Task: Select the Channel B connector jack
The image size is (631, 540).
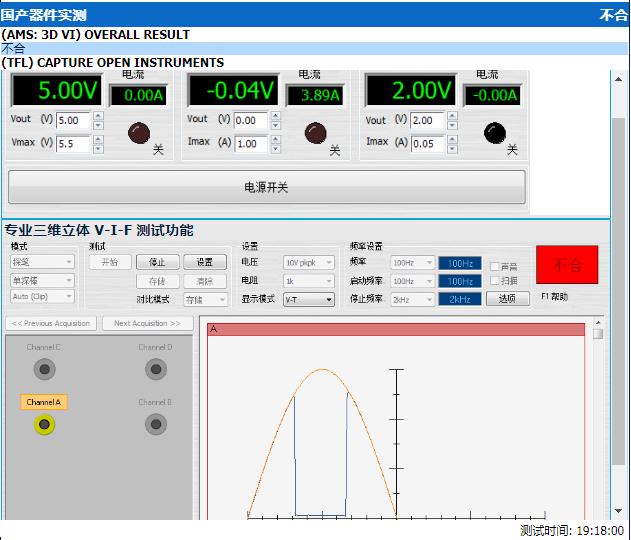Action: coord(155,425)
